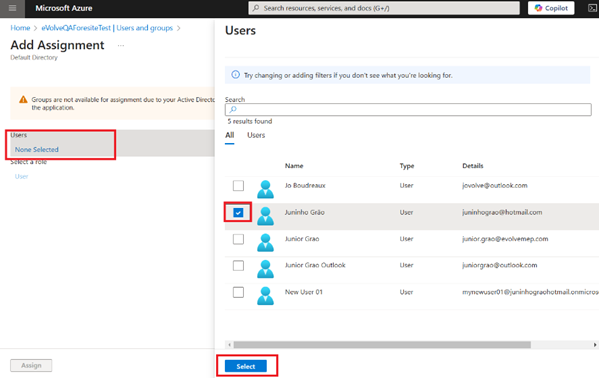Viewport: 599px width, 378px height.
Task: Click Jo Boudreaux's avatar icon
Action: point(266,189)
